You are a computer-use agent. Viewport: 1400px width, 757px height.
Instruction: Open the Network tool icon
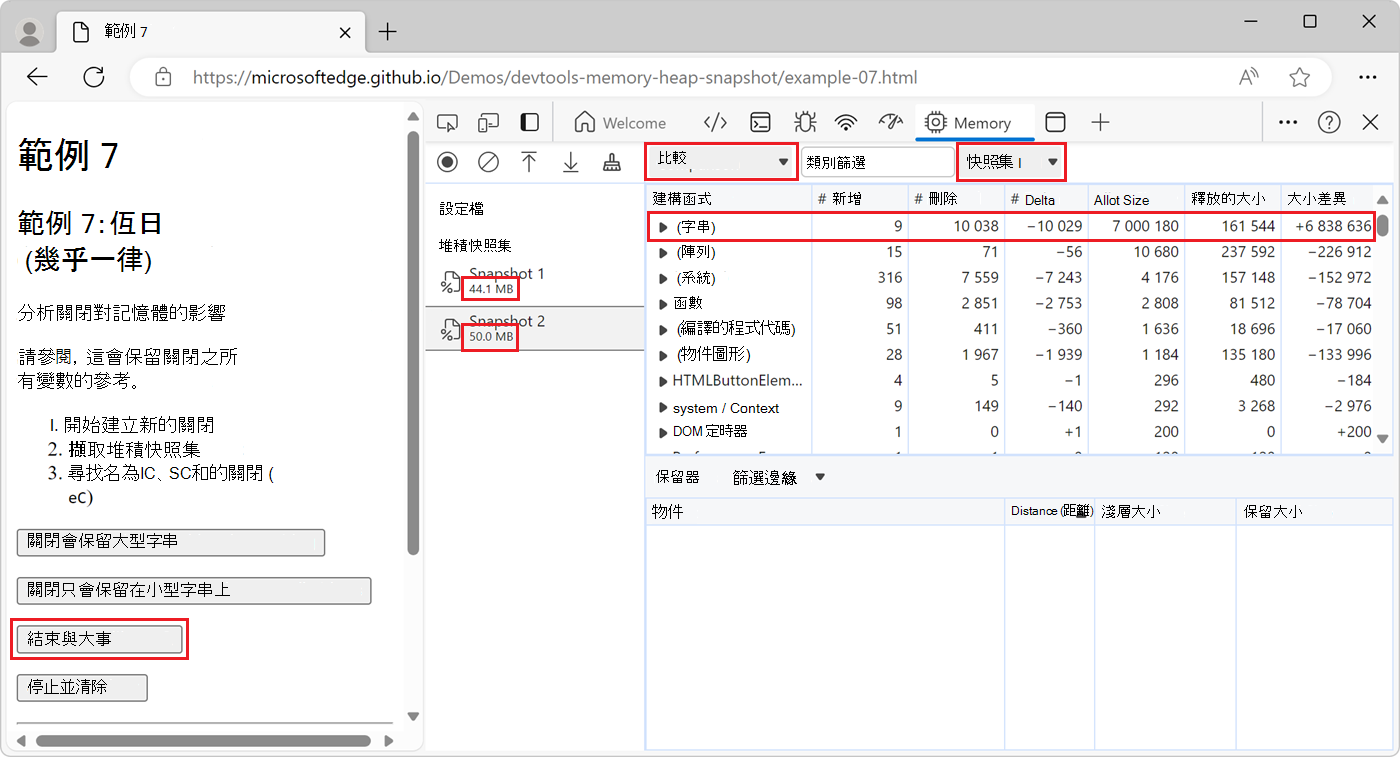pos(846,121)
